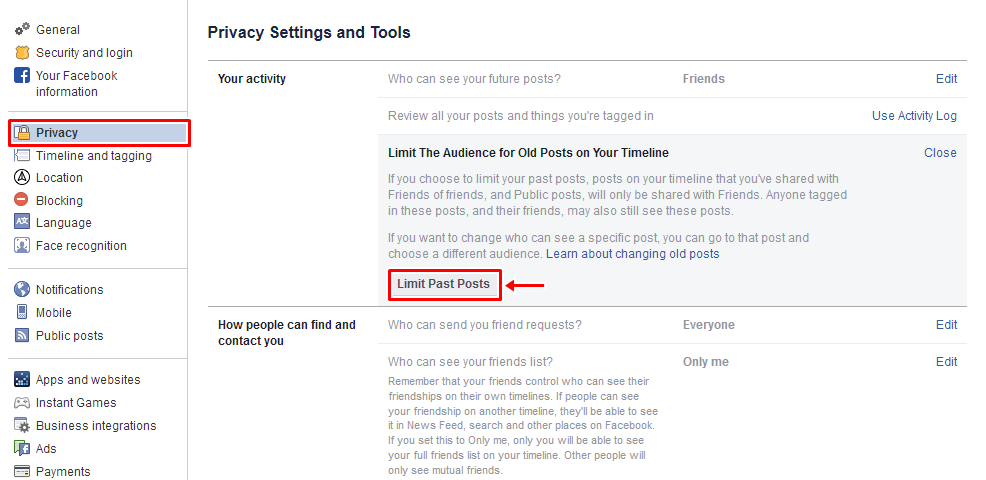Click the Limit Past Posts button
Image resolution: width=986 pixels, height=480 pixels.
click(443, 284)
